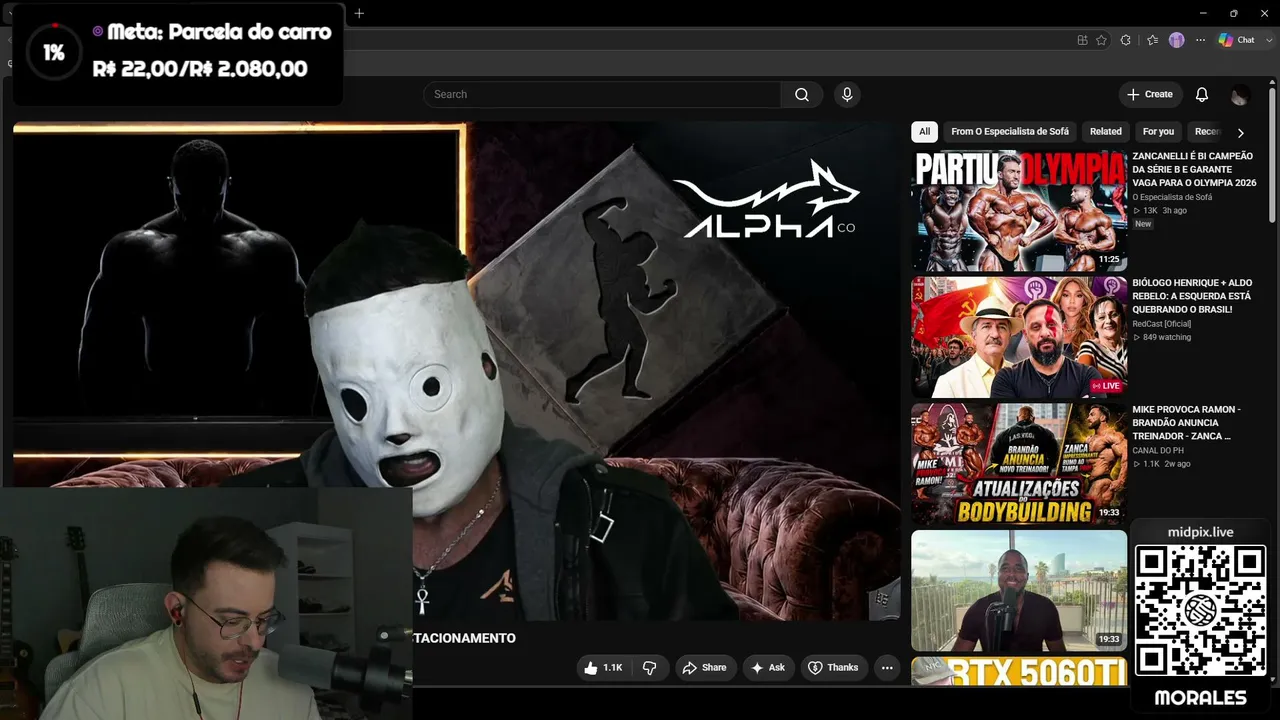Screen dimensions: 1280x720
Task: Click the Ask button
Action: [768, 667]
